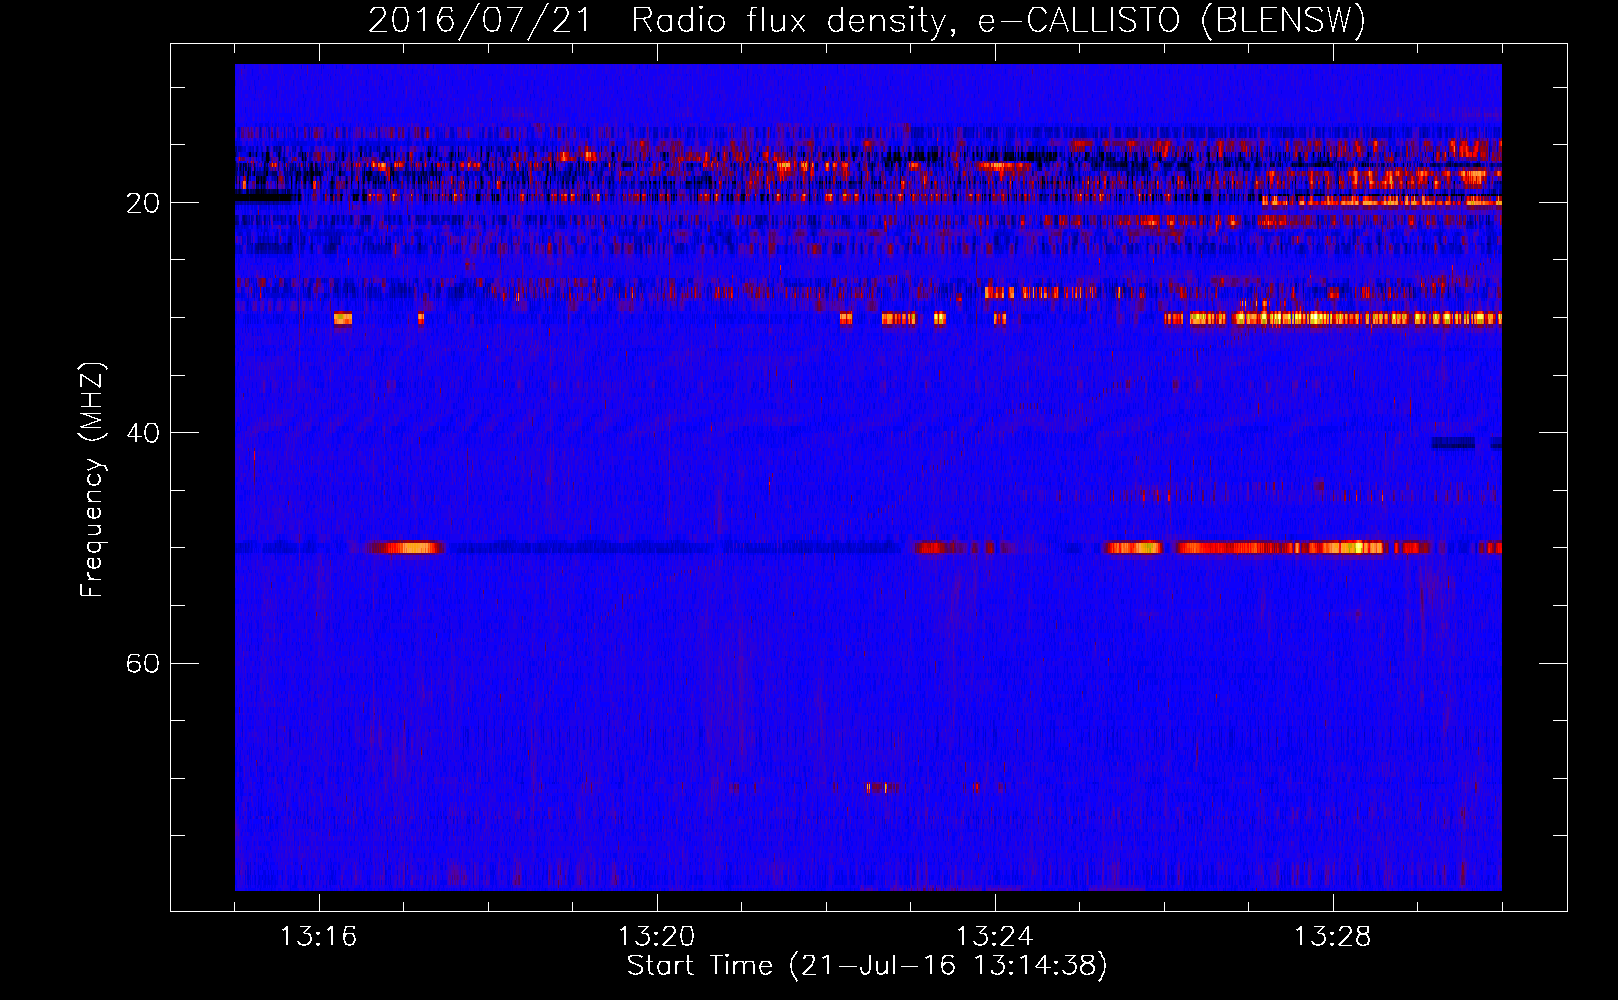The height and width of the screenshot is (1000, 1618).
Task: Click the small red burst near 13:22:40 at low band
Action: point(883,788)
